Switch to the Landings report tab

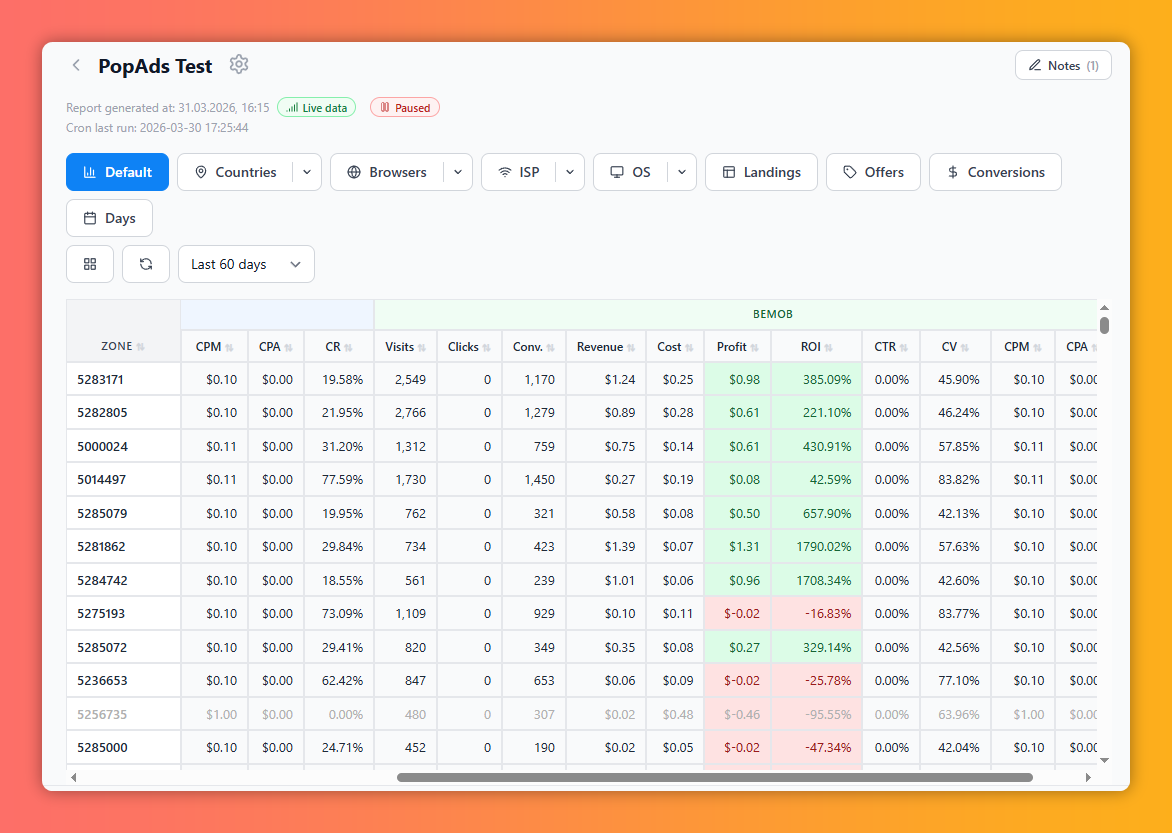pos(761,172)
